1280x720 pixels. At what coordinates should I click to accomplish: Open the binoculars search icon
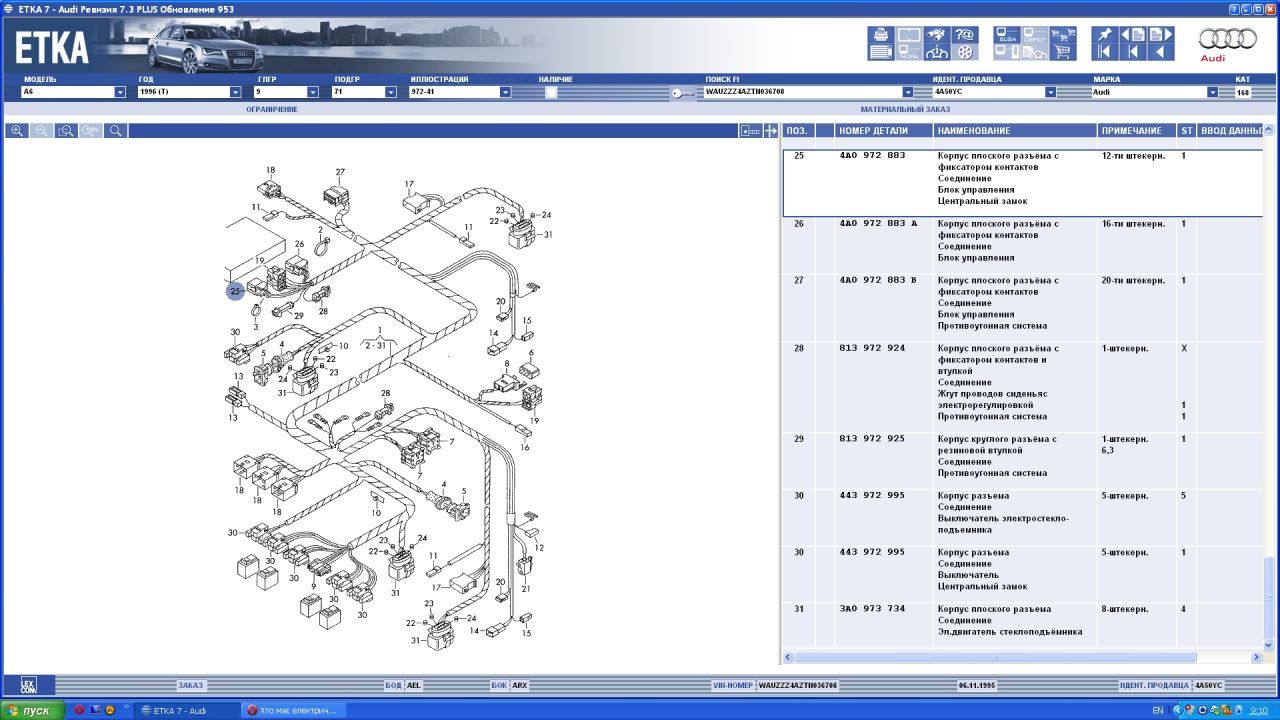tap(937, 35)
